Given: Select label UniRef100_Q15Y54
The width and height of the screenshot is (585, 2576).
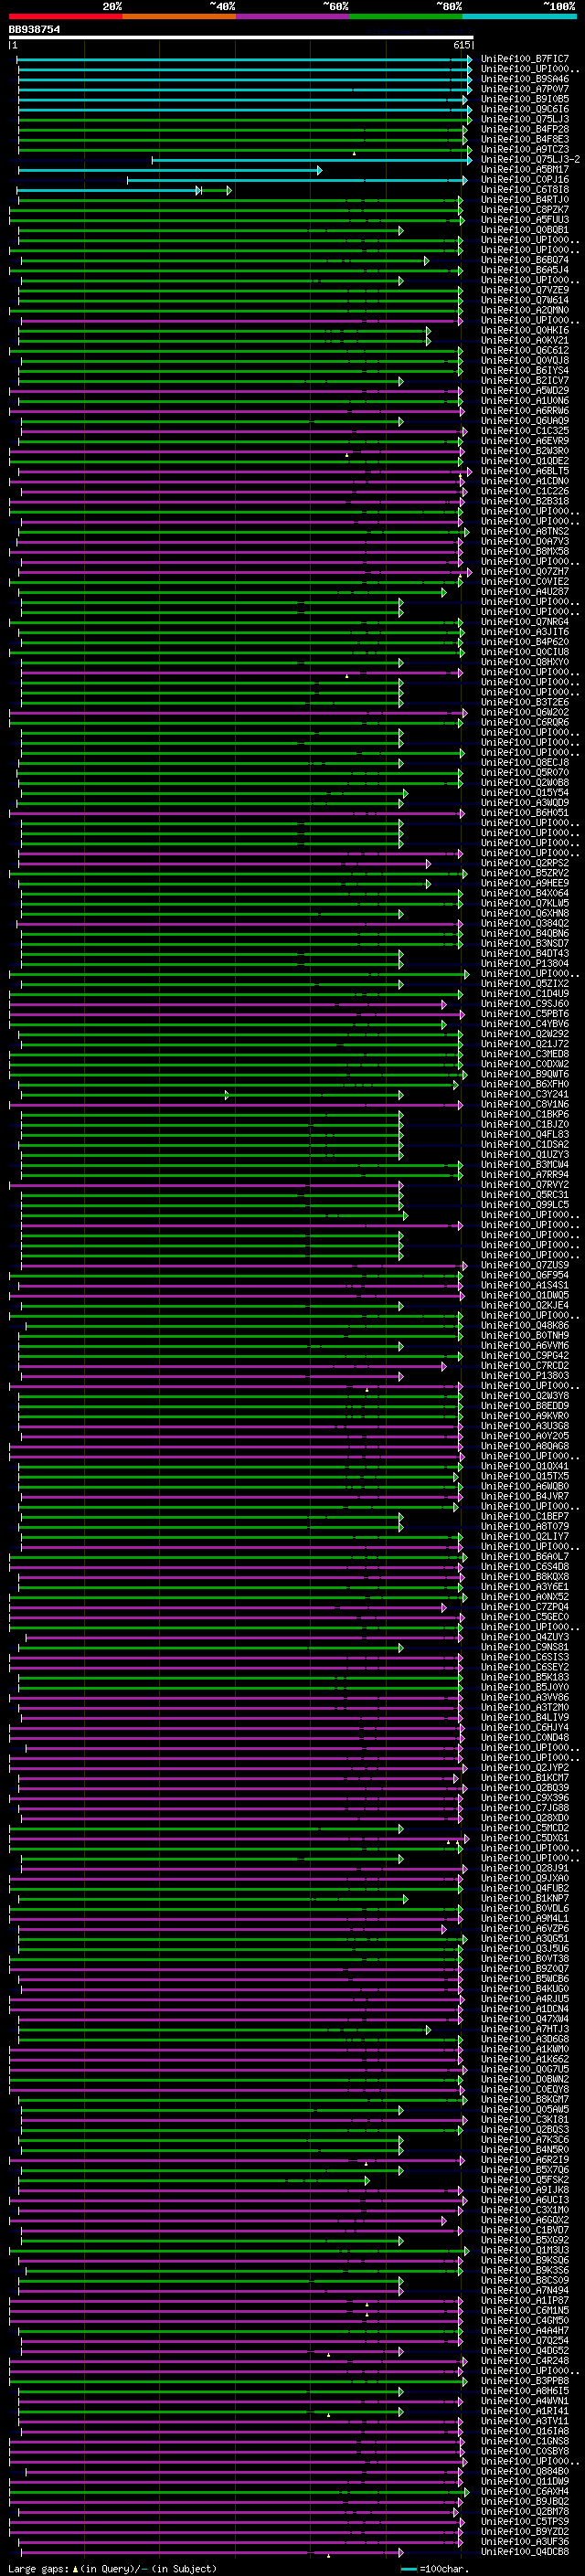Looking at the screenshot, I should pyautogui.click(x=525, y=793).
